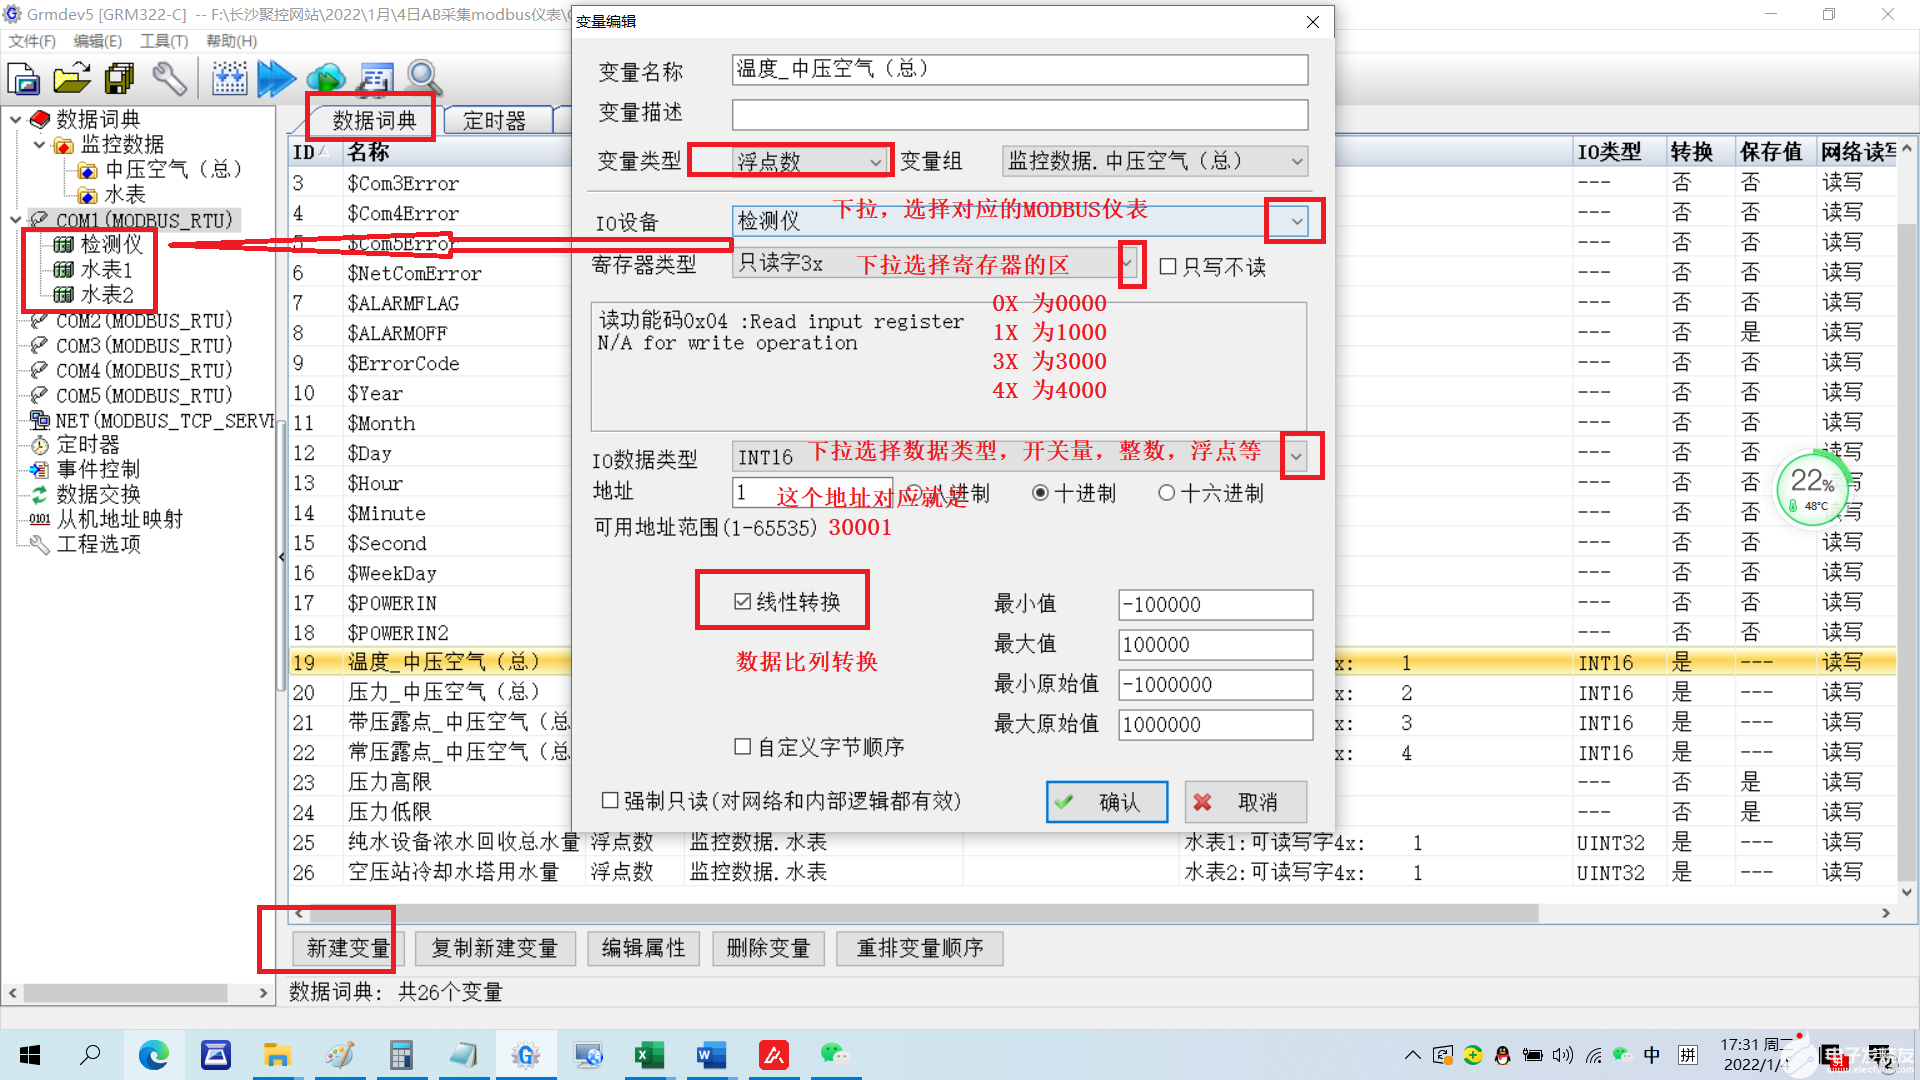The height and width of the screenshot is (1080, 1920).
Task: Collapse the 监控数据 tree branch
Action: point(39,144)
